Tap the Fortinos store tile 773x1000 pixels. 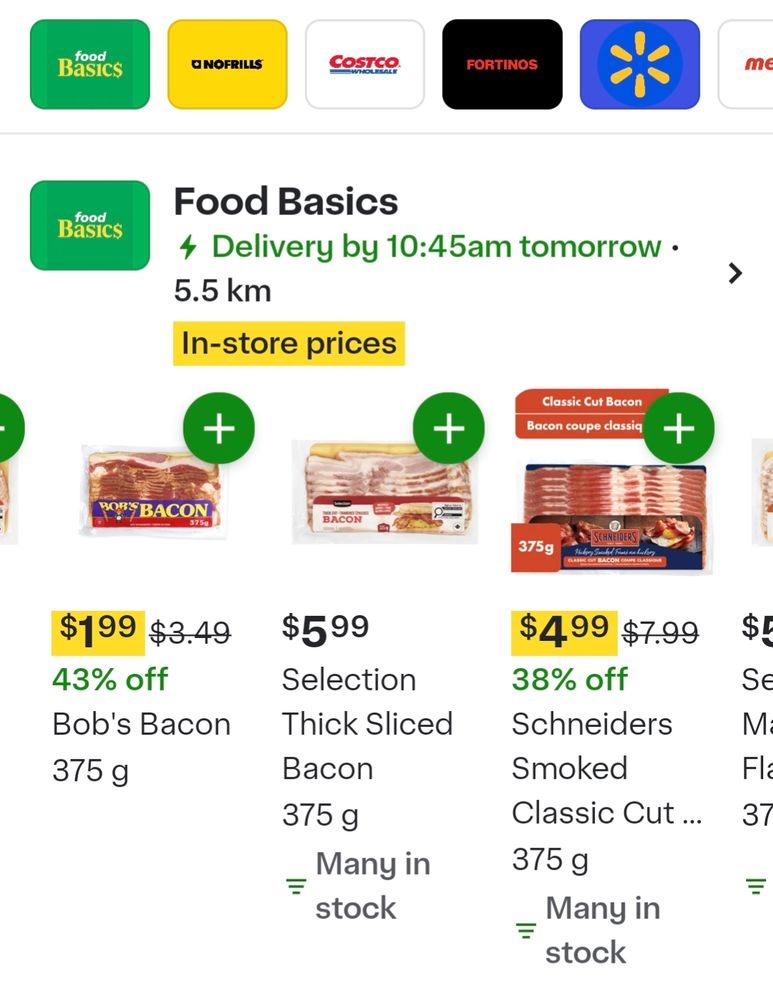502,64
